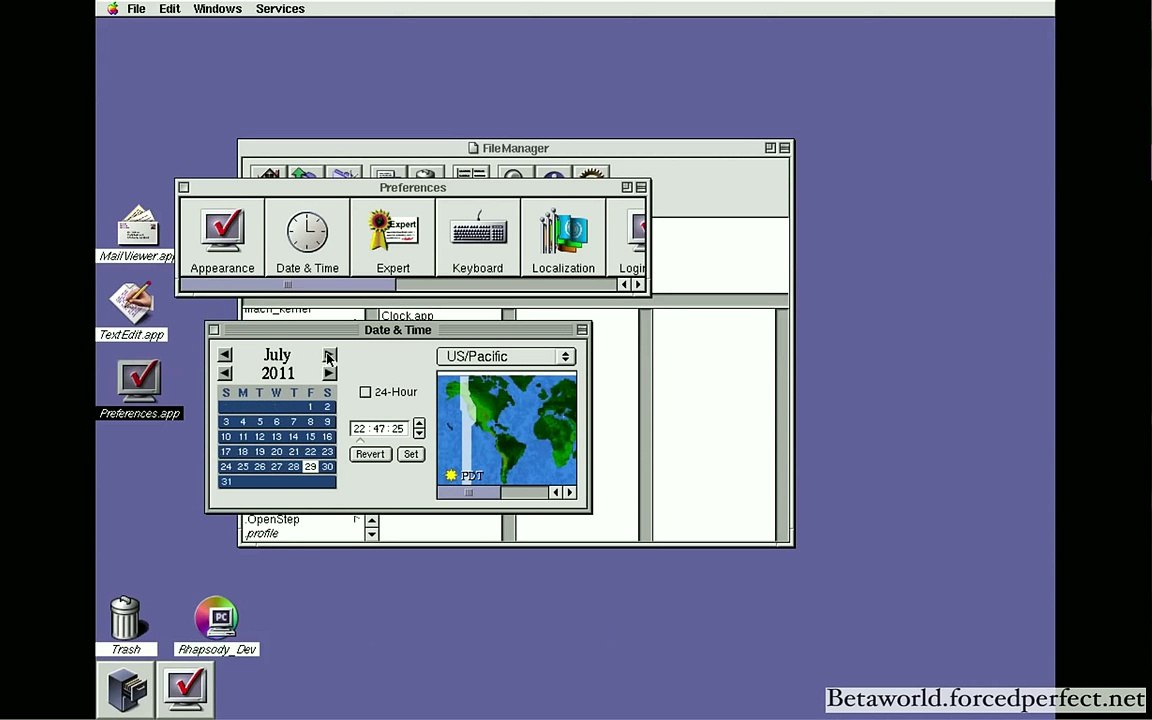The image size is (1152, 720).
Task: Select OpenStep in FileManager list
Action: click(273, 519)
